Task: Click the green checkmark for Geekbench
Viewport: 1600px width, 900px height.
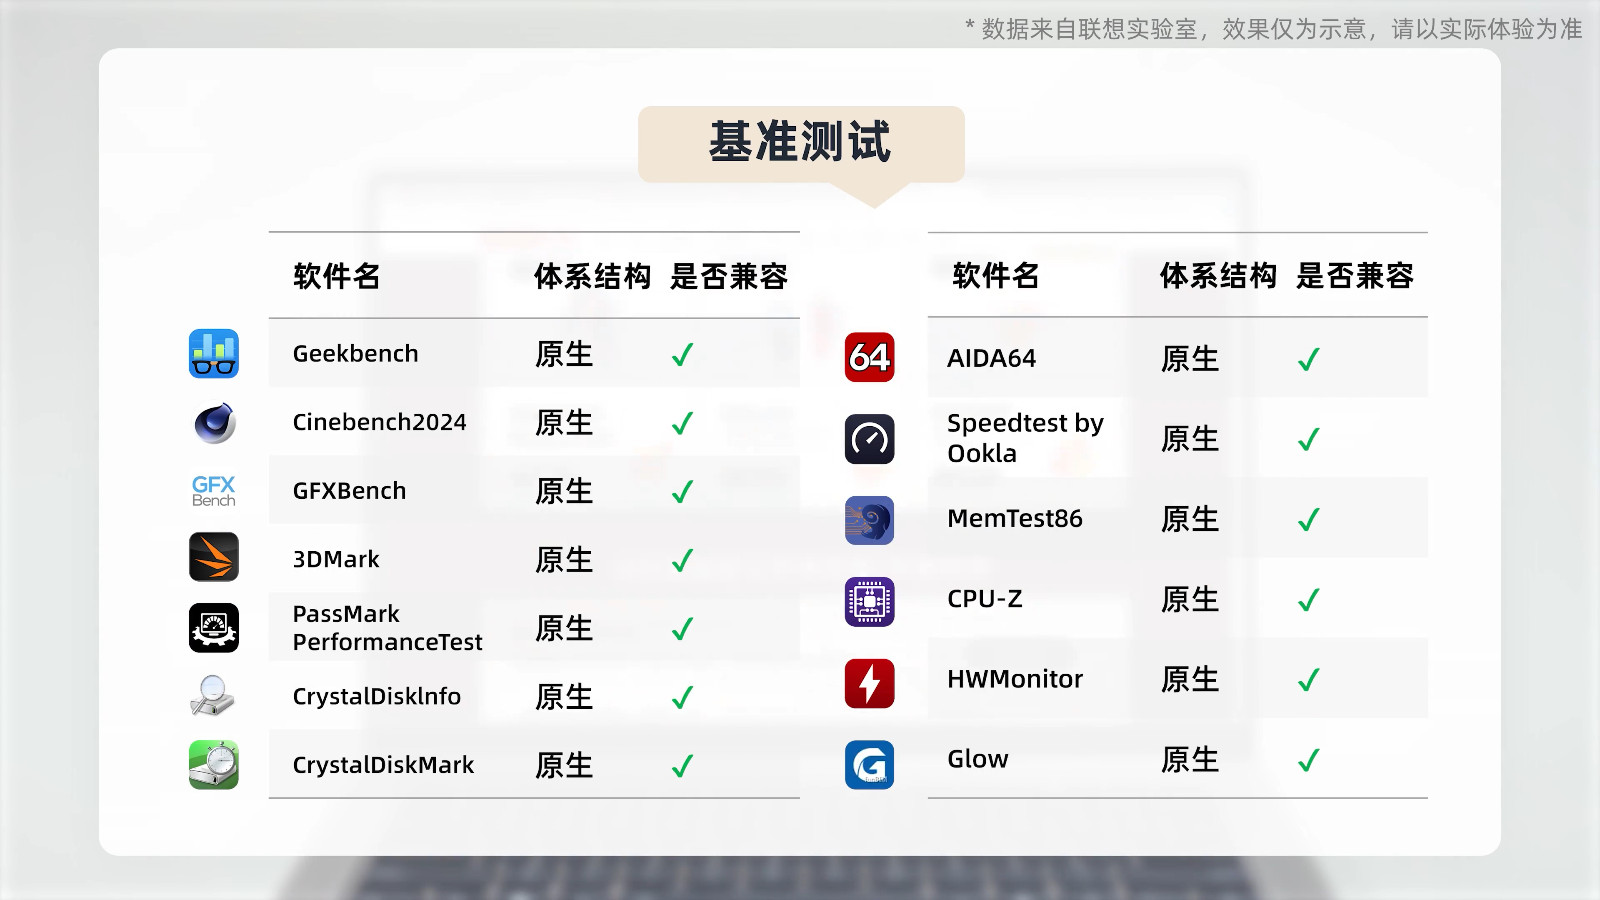Action: pyautogui.click(x=683, y=355)
